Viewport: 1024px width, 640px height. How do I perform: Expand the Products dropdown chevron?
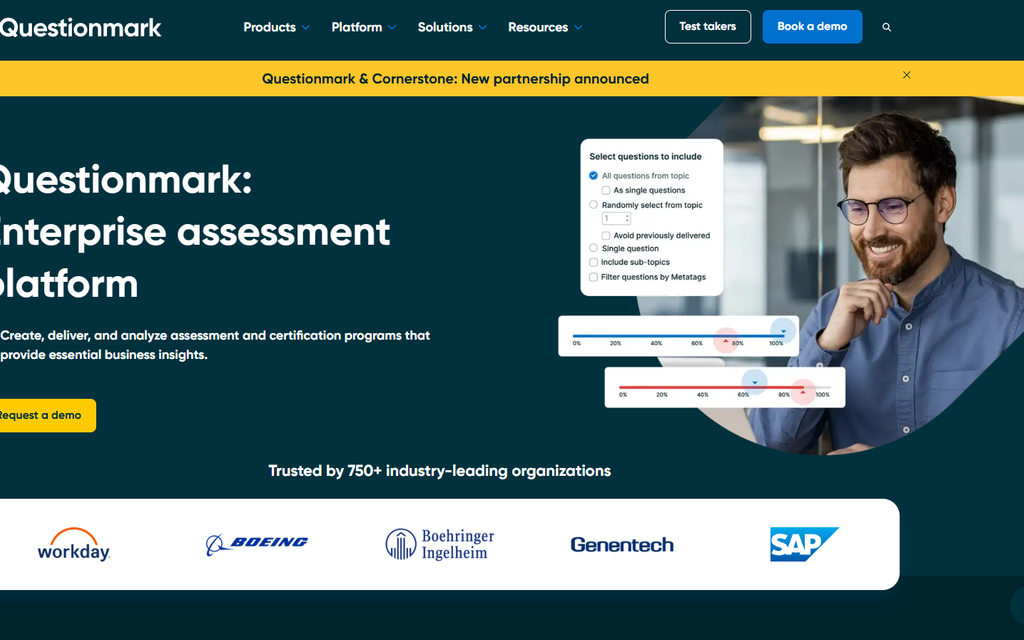[305, 27]
